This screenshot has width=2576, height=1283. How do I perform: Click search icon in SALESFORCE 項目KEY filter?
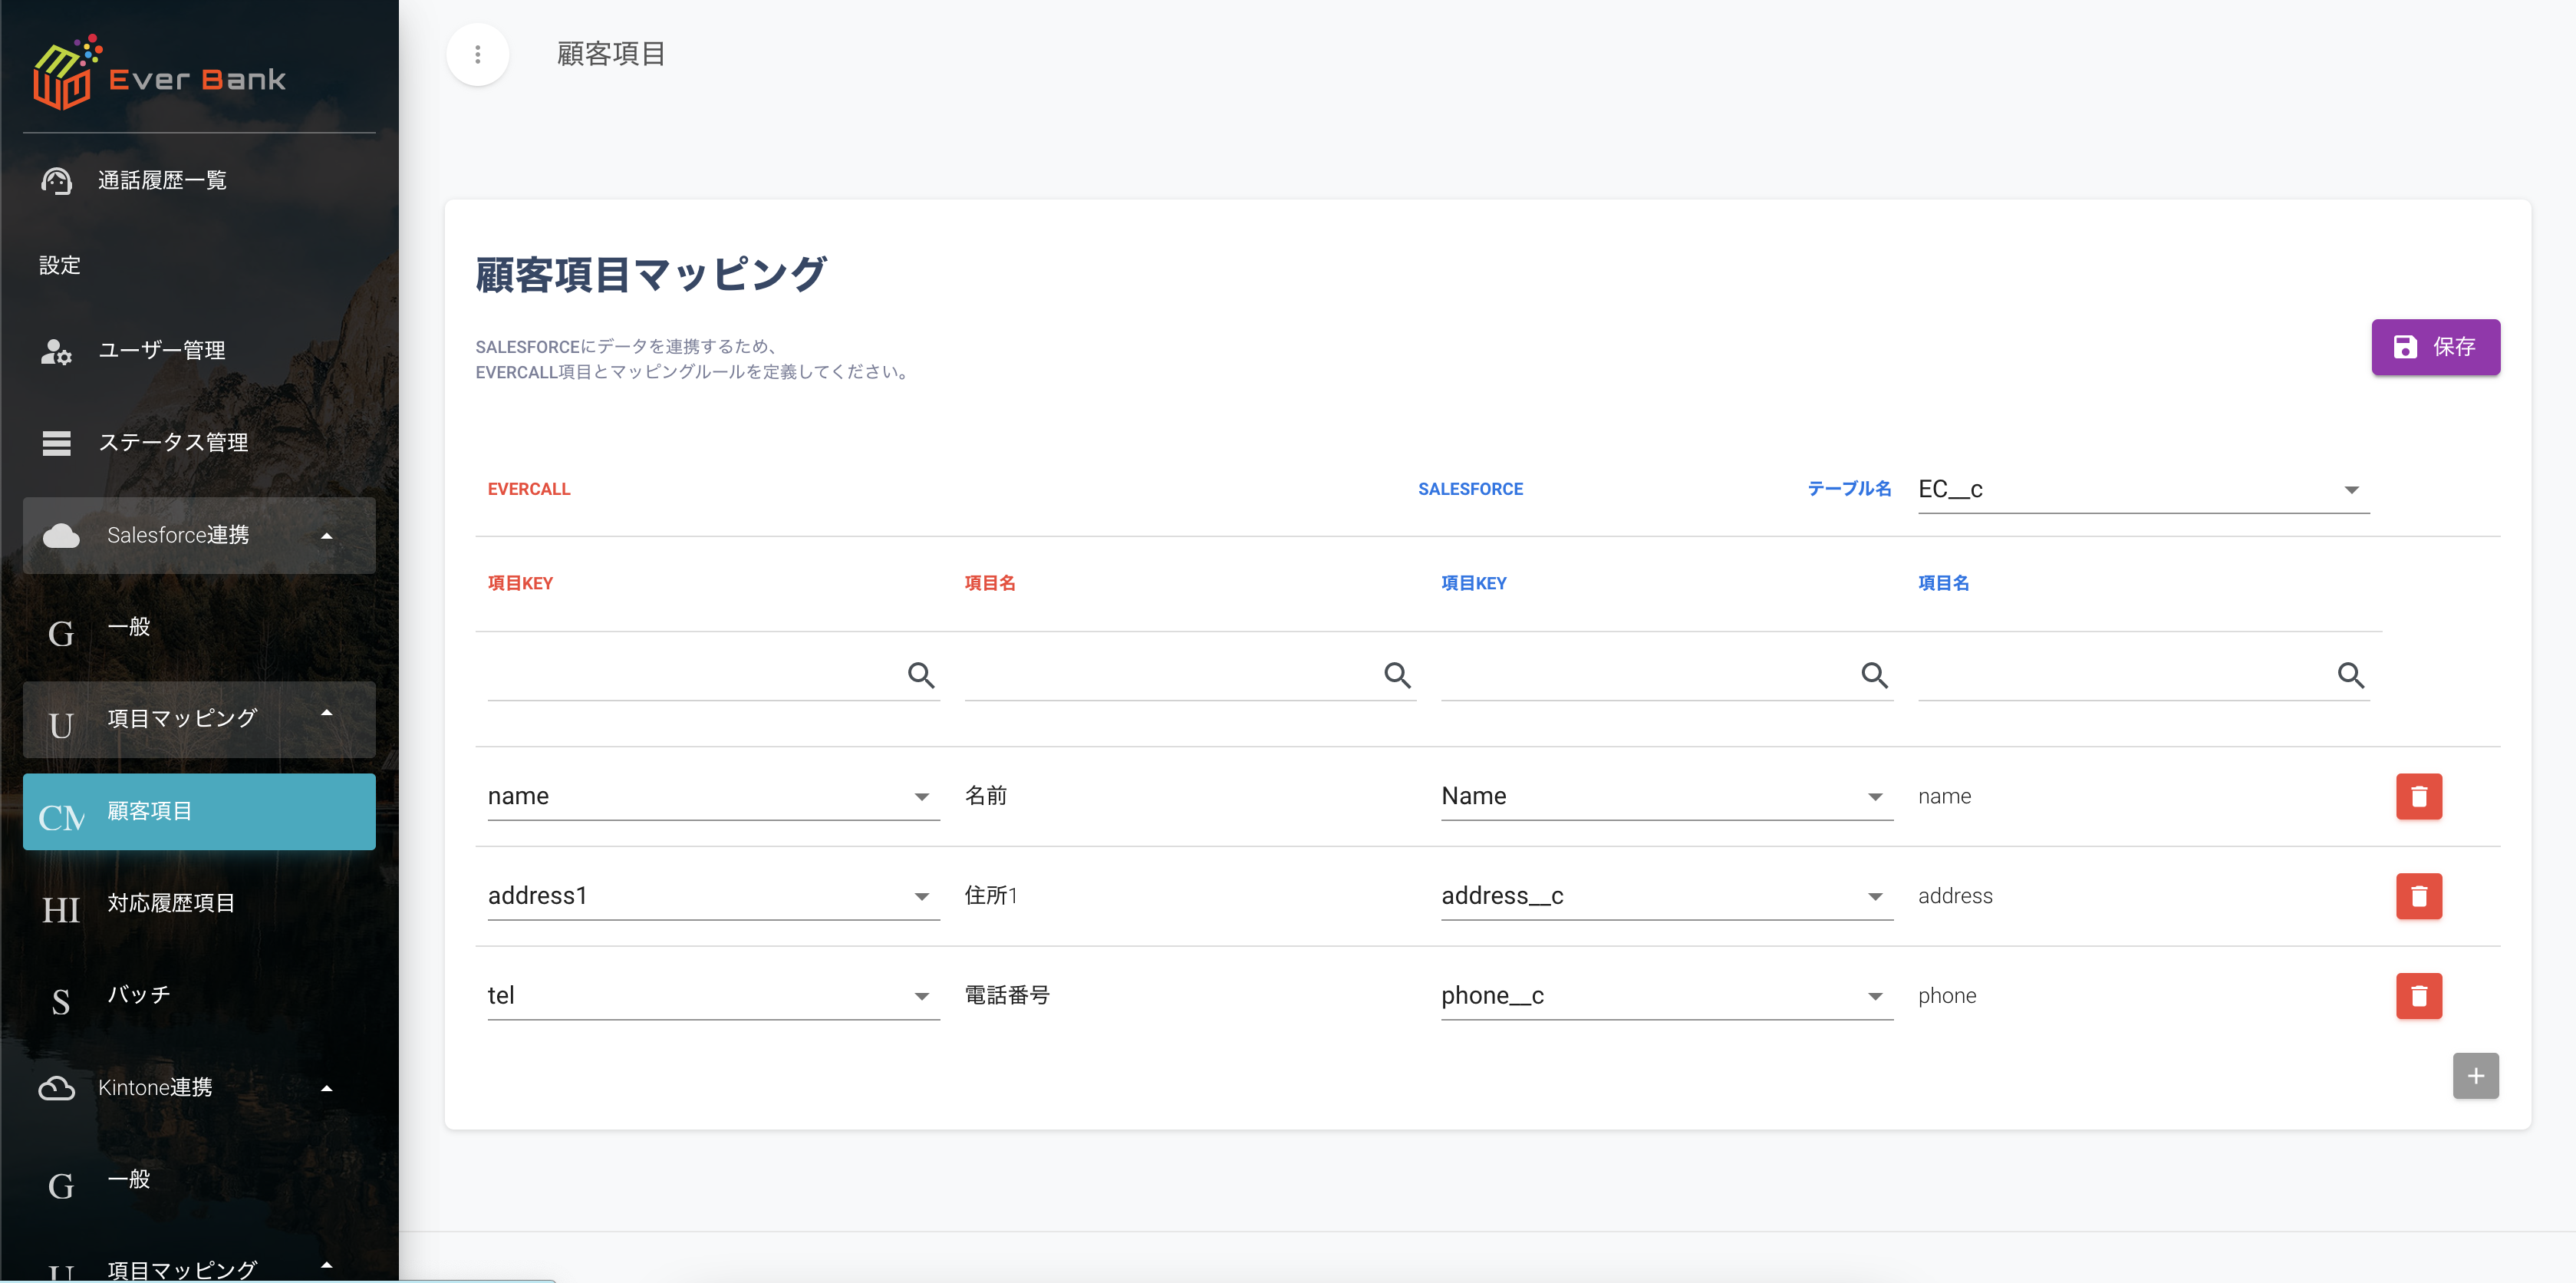[x=1874, y=675]
